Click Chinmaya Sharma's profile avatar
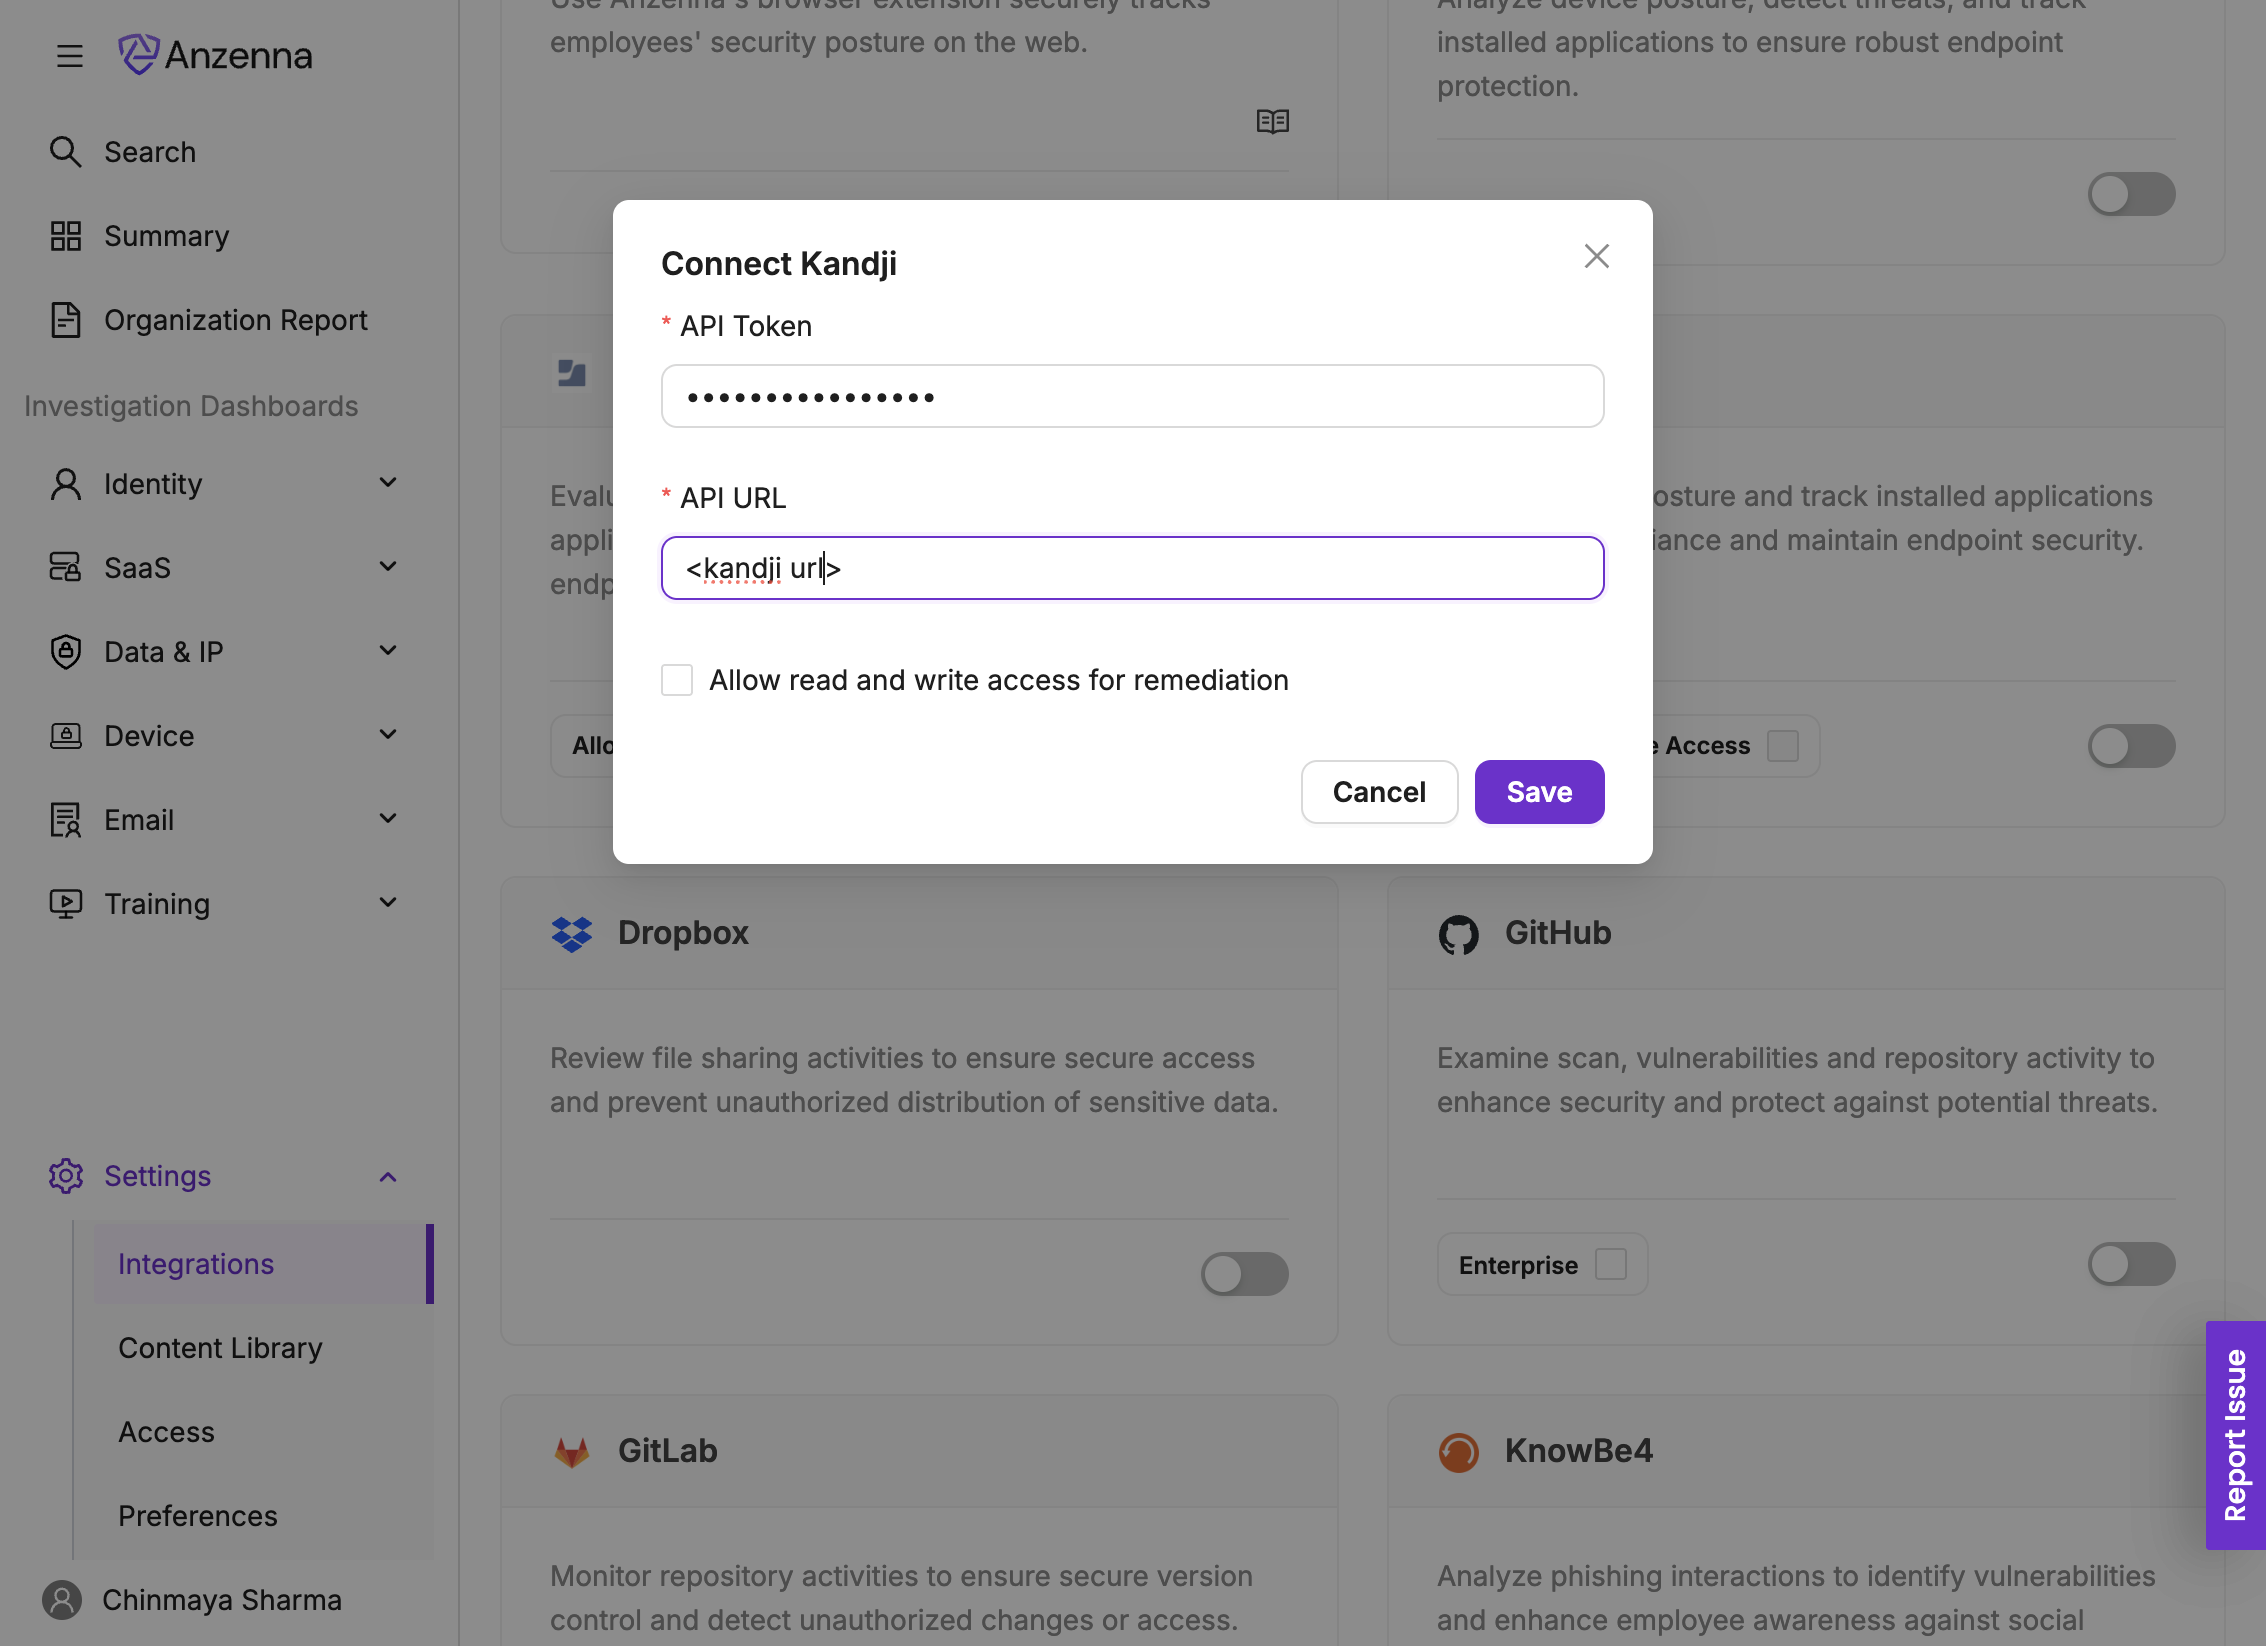The height and width of the screenshot is (1646, 2266). [62, 1600]
